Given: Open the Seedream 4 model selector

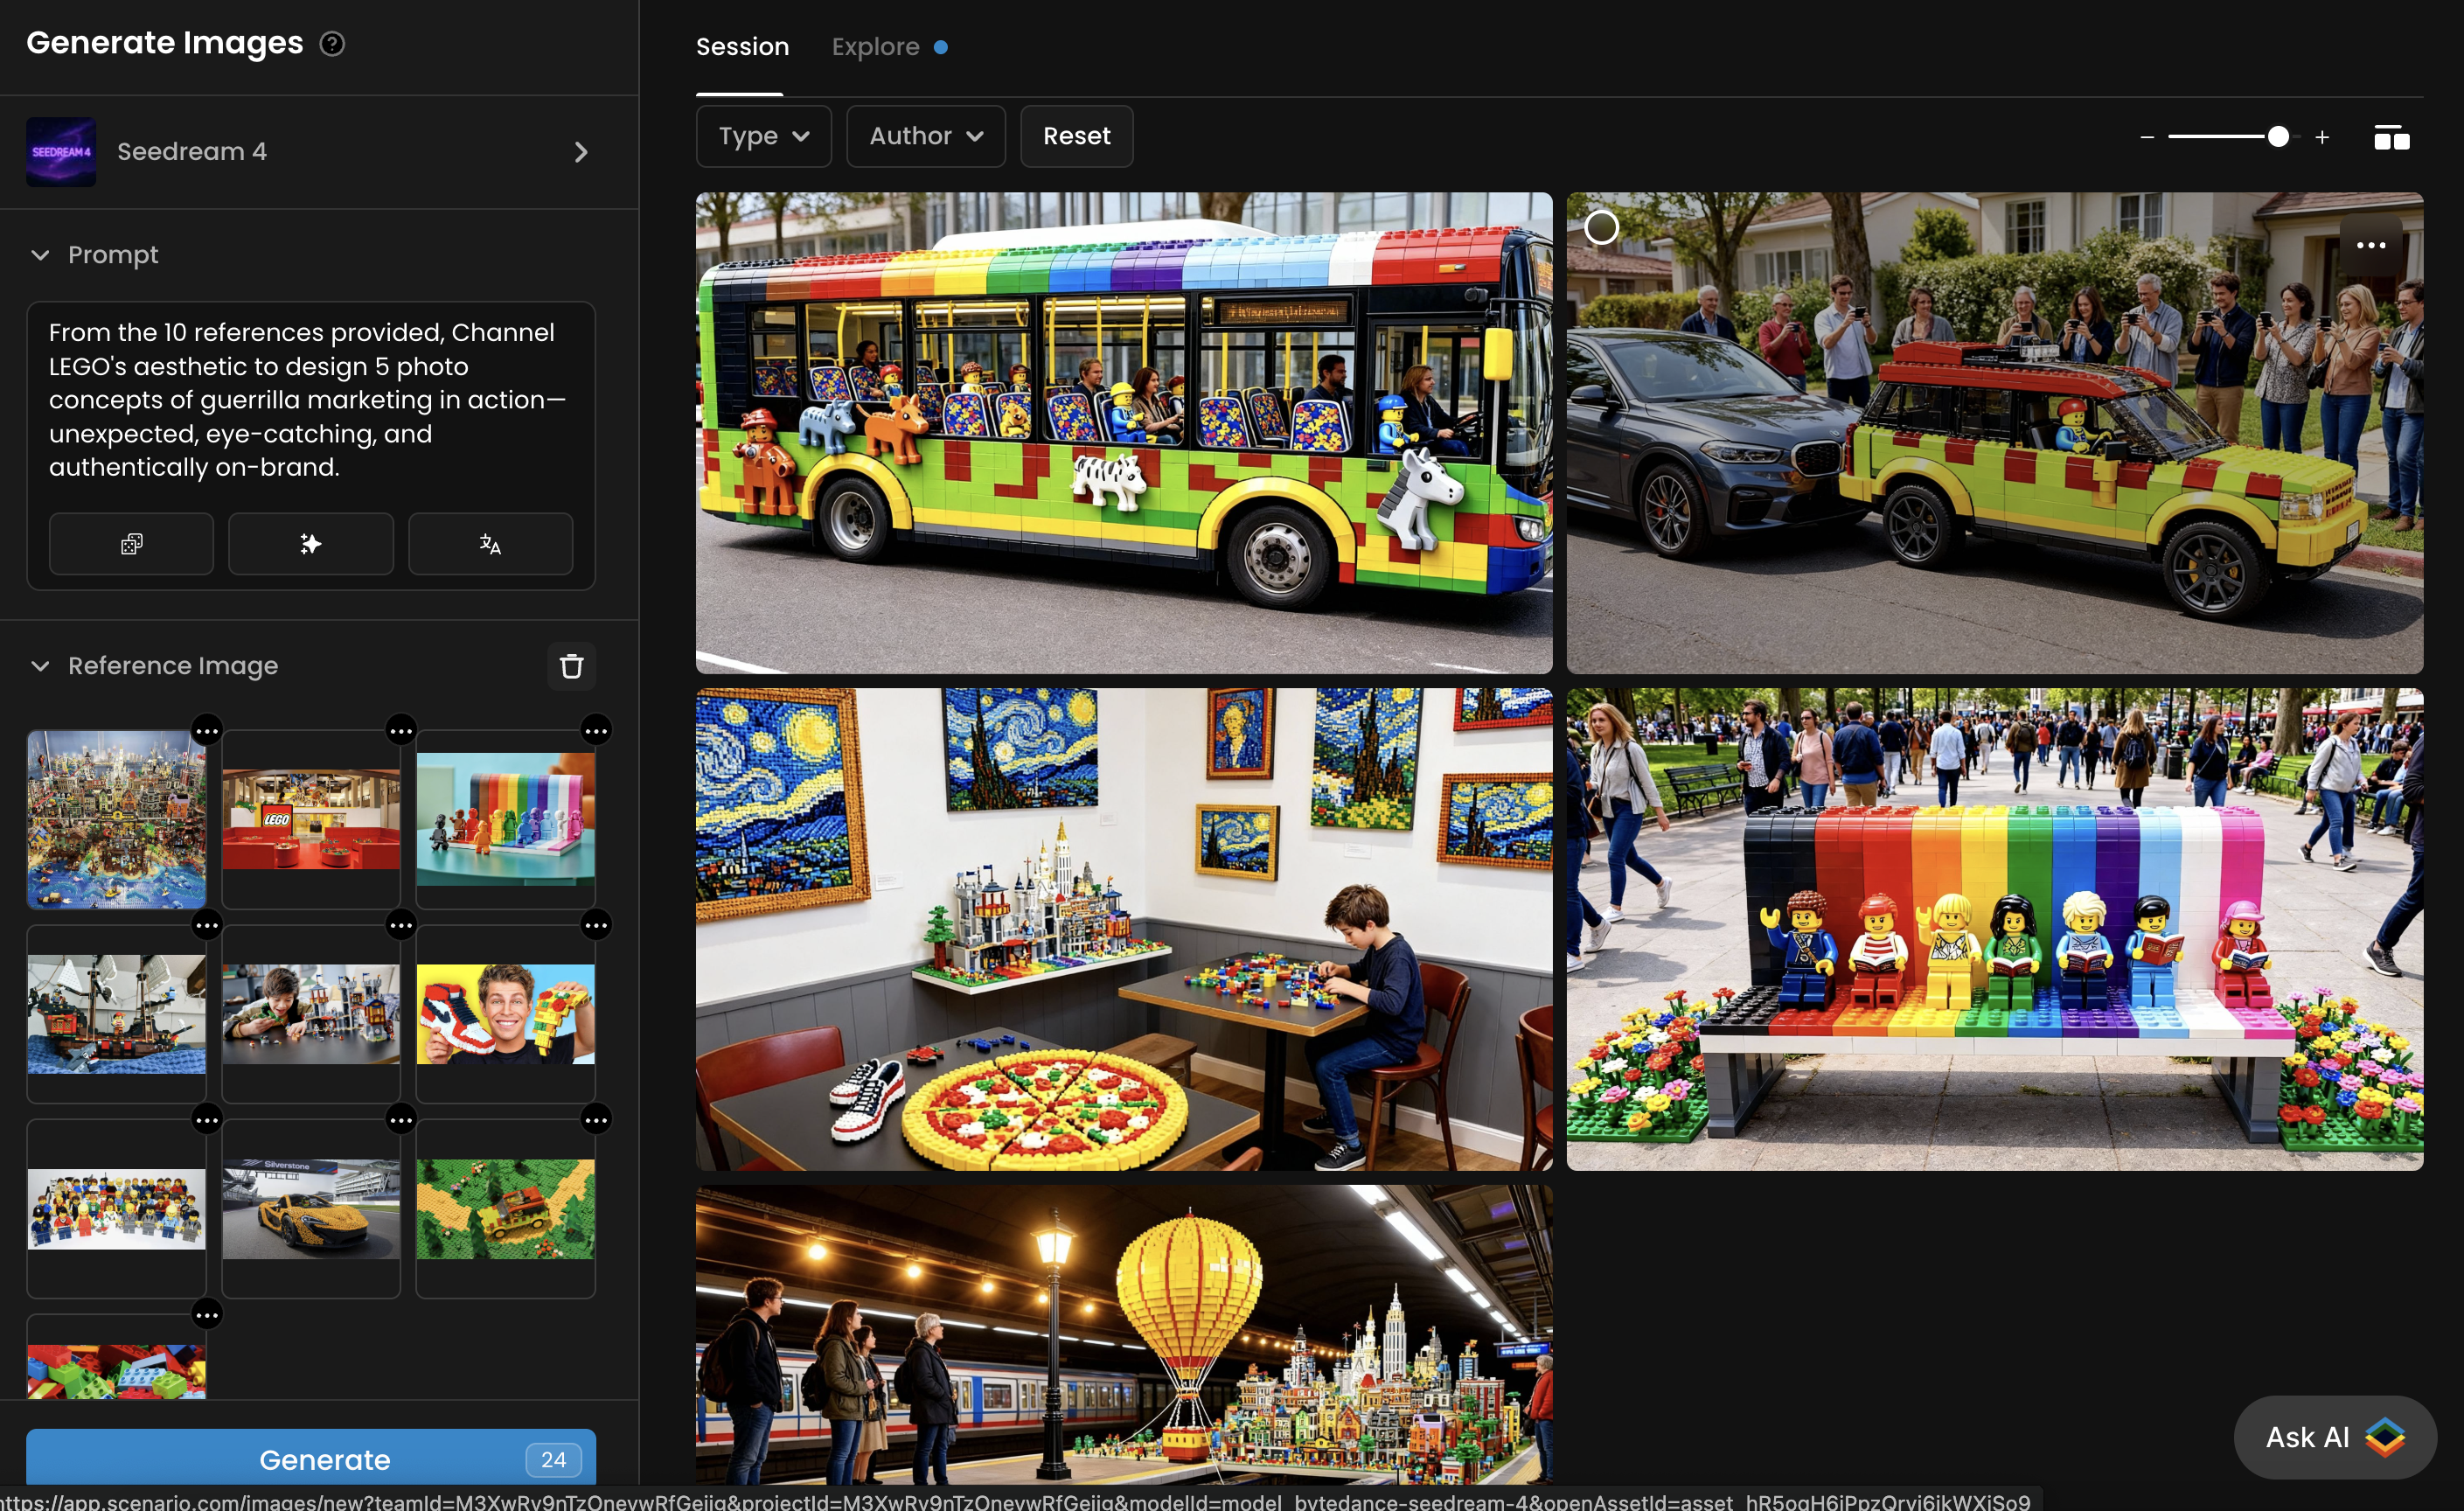Looking at the screenshot, I should (x=310, y=152).
